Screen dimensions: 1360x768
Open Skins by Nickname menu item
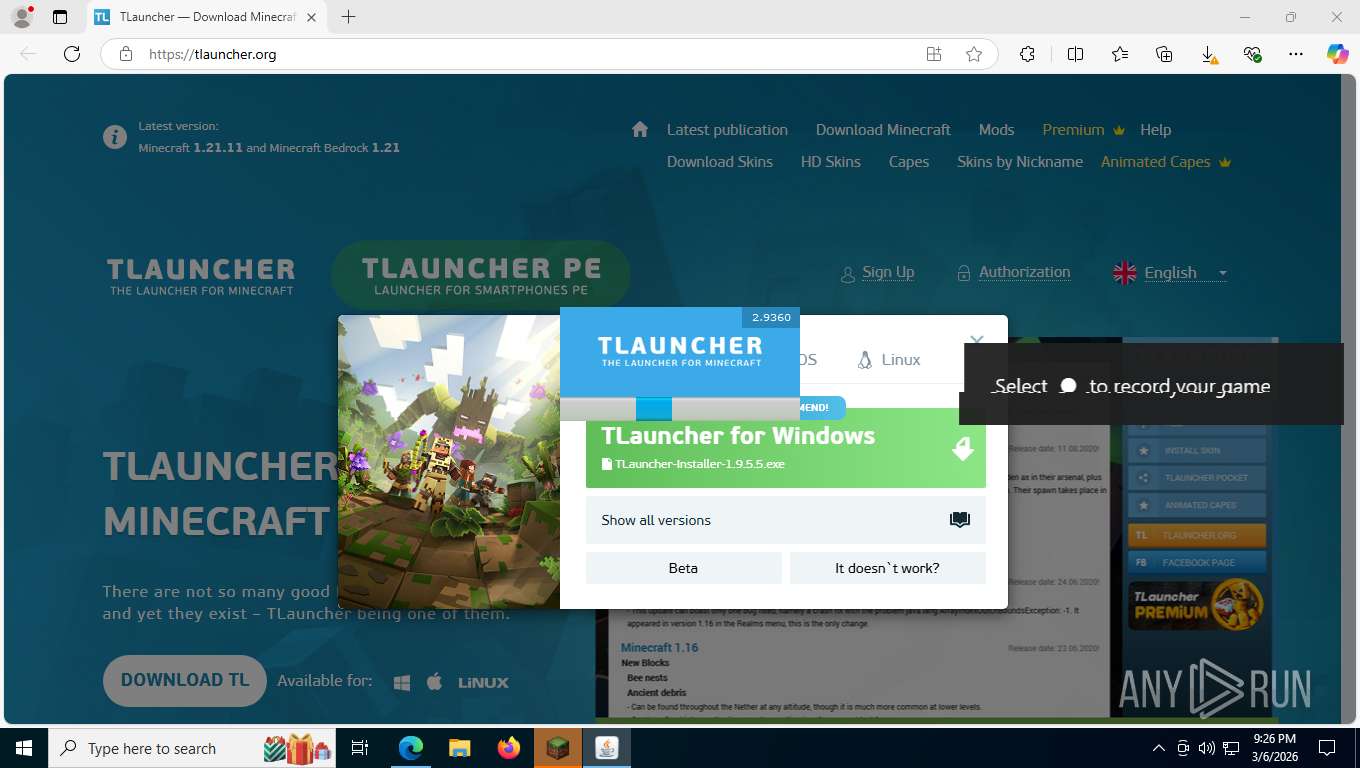(1020, 162)
